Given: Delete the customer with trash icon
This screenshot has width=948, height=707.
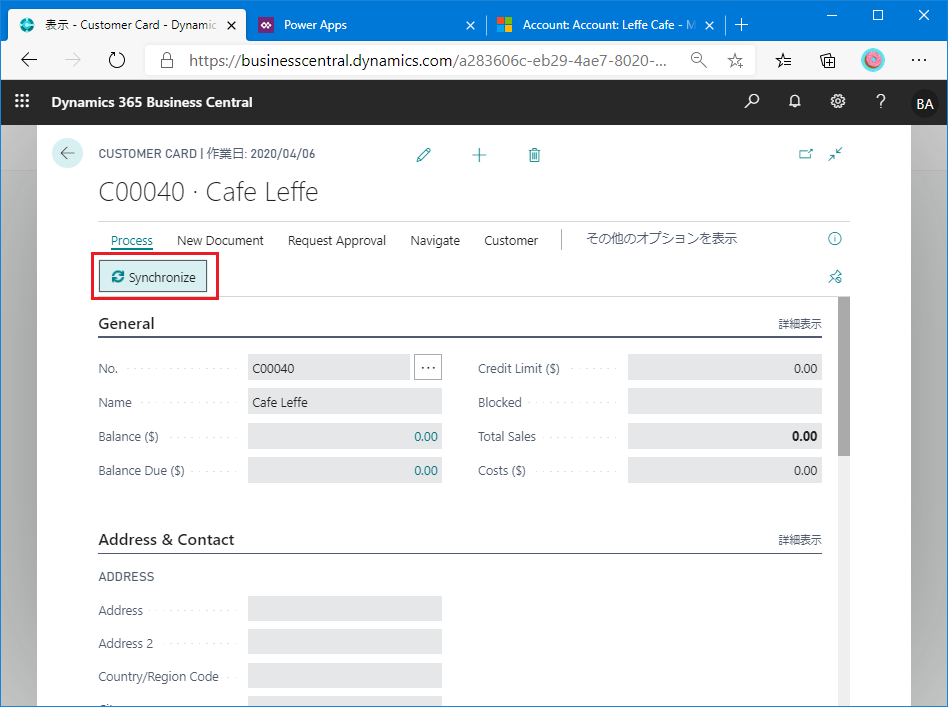Looking at the screenshot, I should (534, 155).
